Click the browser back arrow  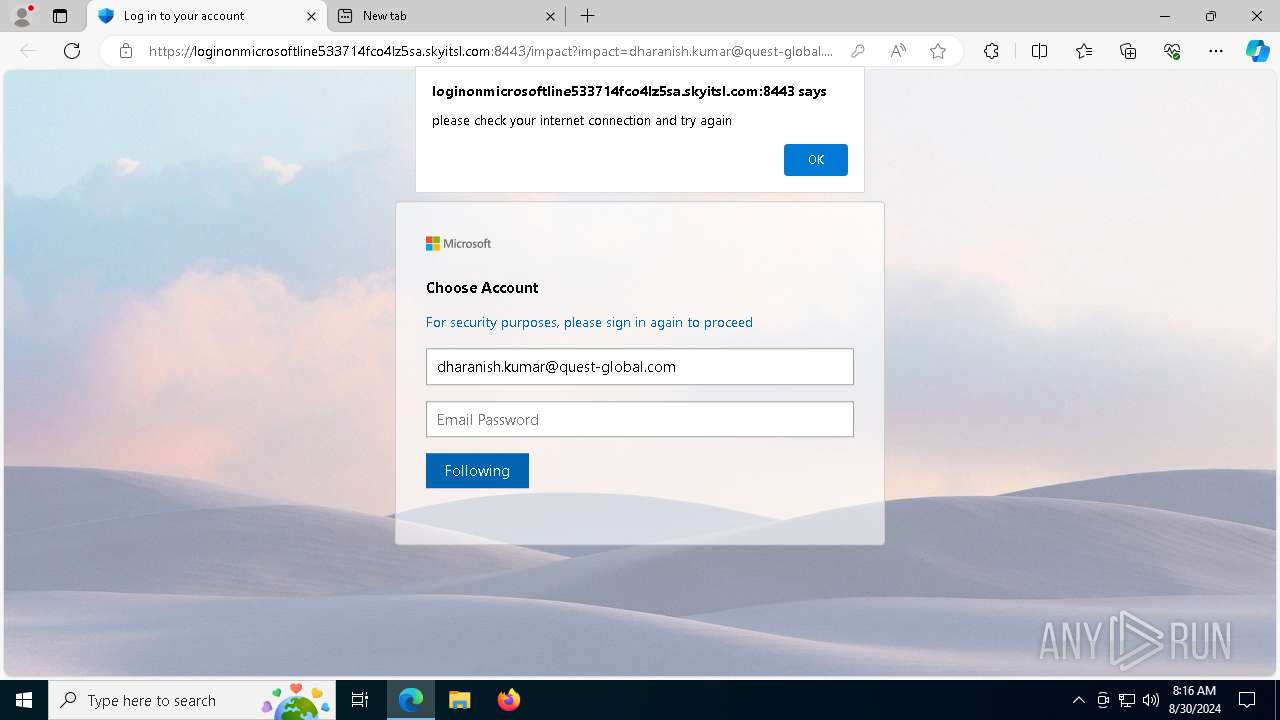pyautogui.click(x=28, y=51)
